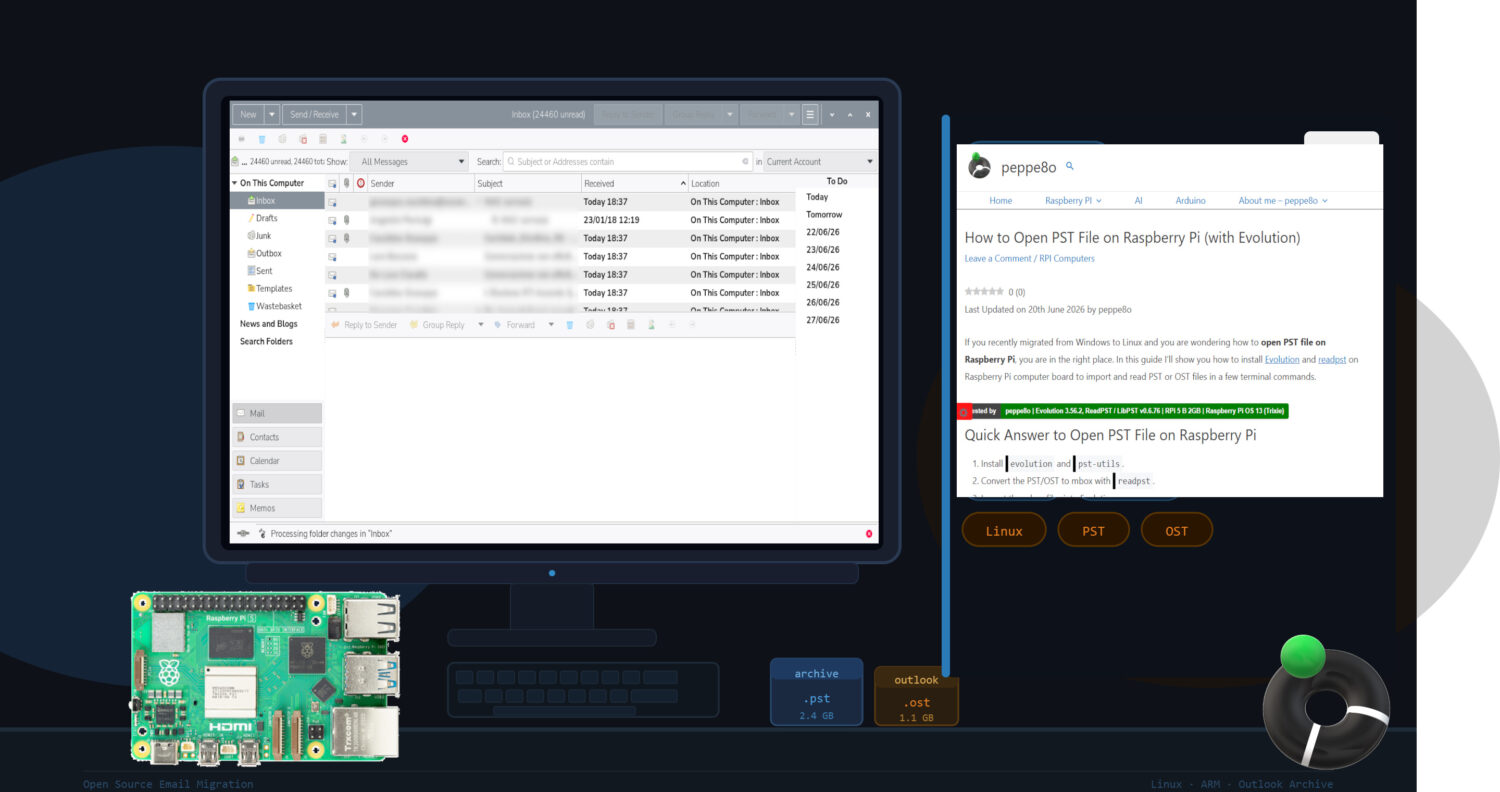1500x792 pixels.
Task: Open the New button's dropdown arrow
Action: click(272, 115)
